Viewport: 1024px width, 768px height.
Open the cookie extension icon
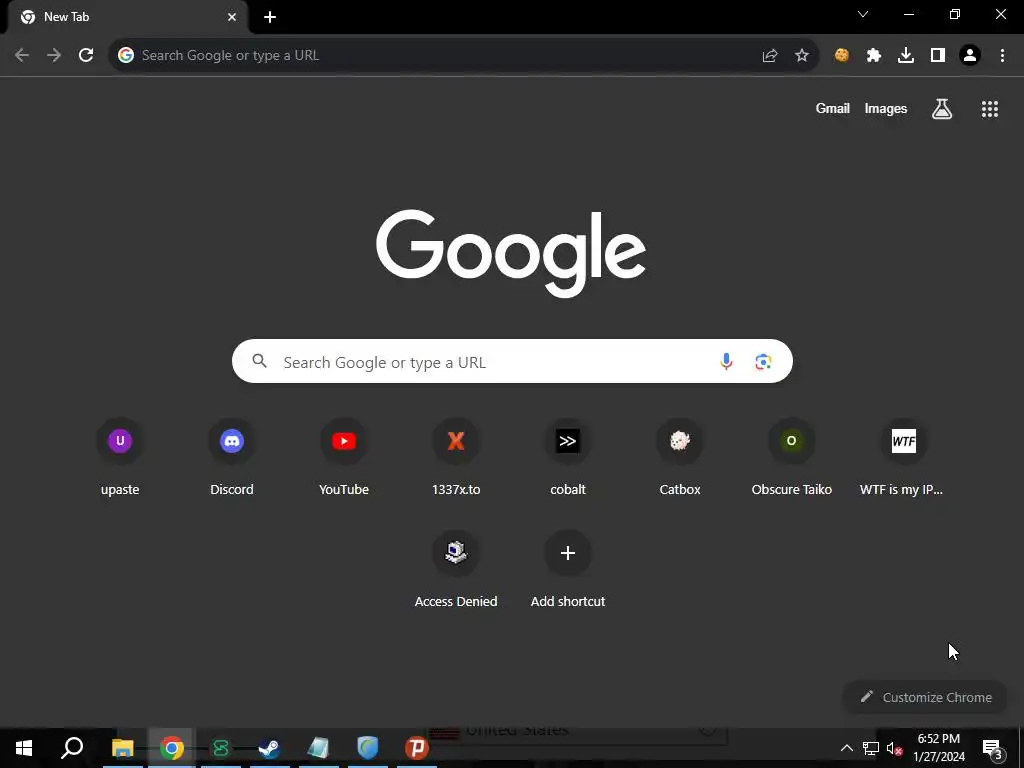(x=842, y=56)
